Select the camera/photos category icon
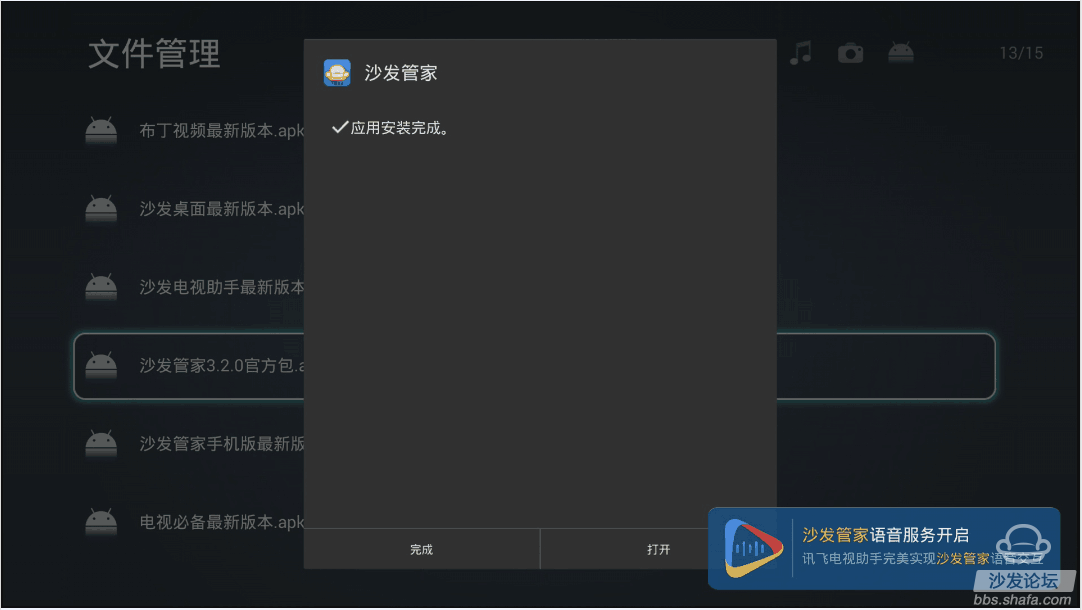Viewport: 1082px width, 610px height. point(850,53)
